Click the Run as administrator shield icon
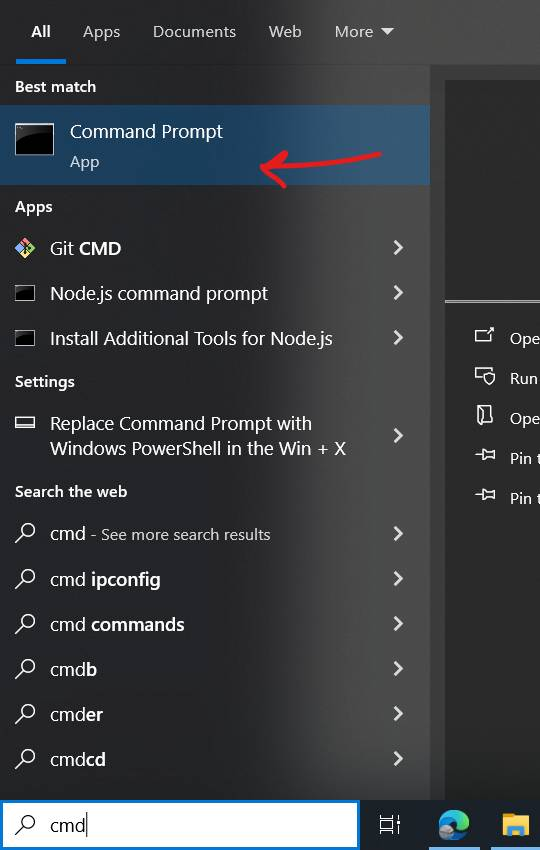540x850 pixels. (x=485, y=376)
